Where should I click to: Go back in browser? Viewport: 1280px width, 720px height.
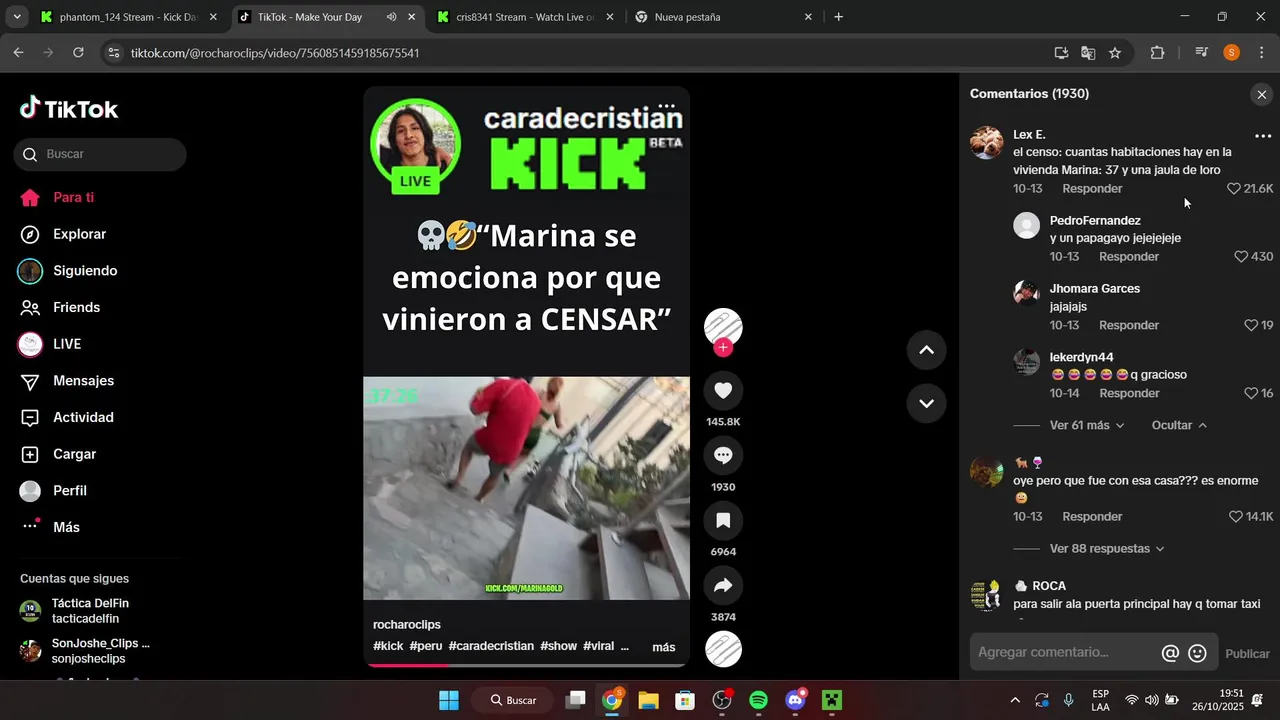(18, 53)
